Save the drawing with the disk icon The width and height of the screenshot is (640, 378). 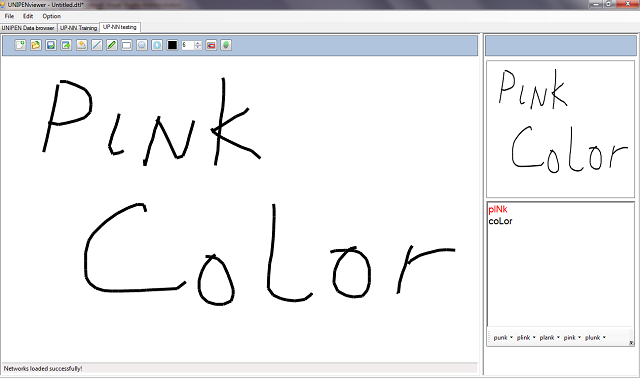click(51, 45)
